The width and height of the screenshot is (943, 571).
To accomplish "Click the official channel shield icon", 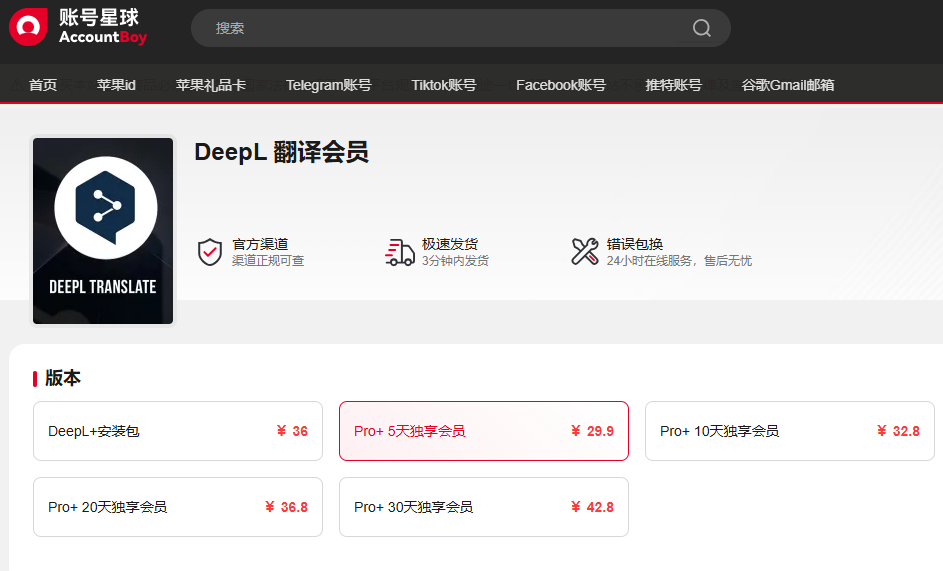I will pos(210,252).
